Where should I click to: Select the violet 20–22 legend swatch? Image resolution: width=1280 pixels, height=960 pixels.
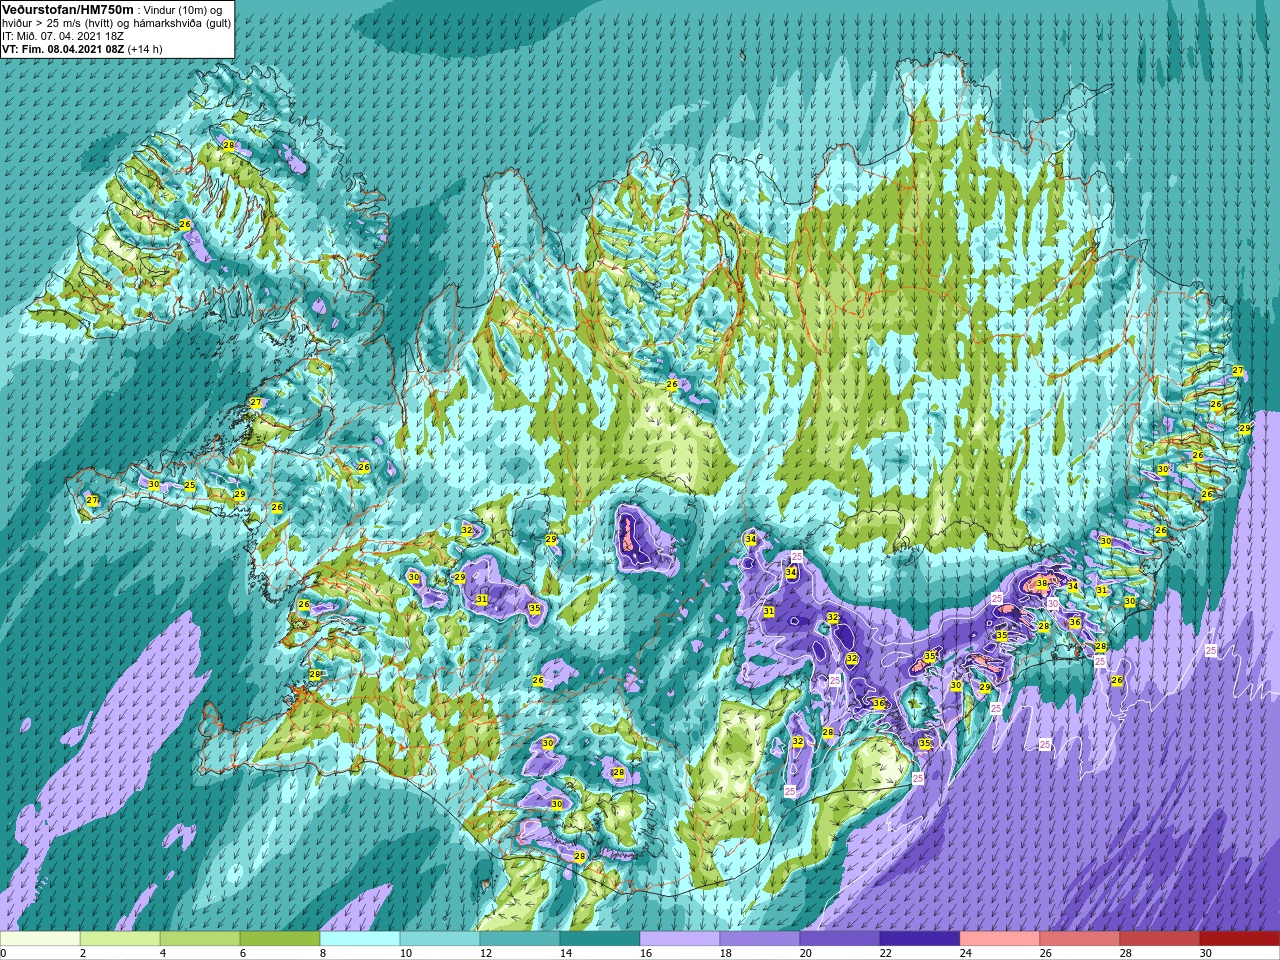click(840, 939)
